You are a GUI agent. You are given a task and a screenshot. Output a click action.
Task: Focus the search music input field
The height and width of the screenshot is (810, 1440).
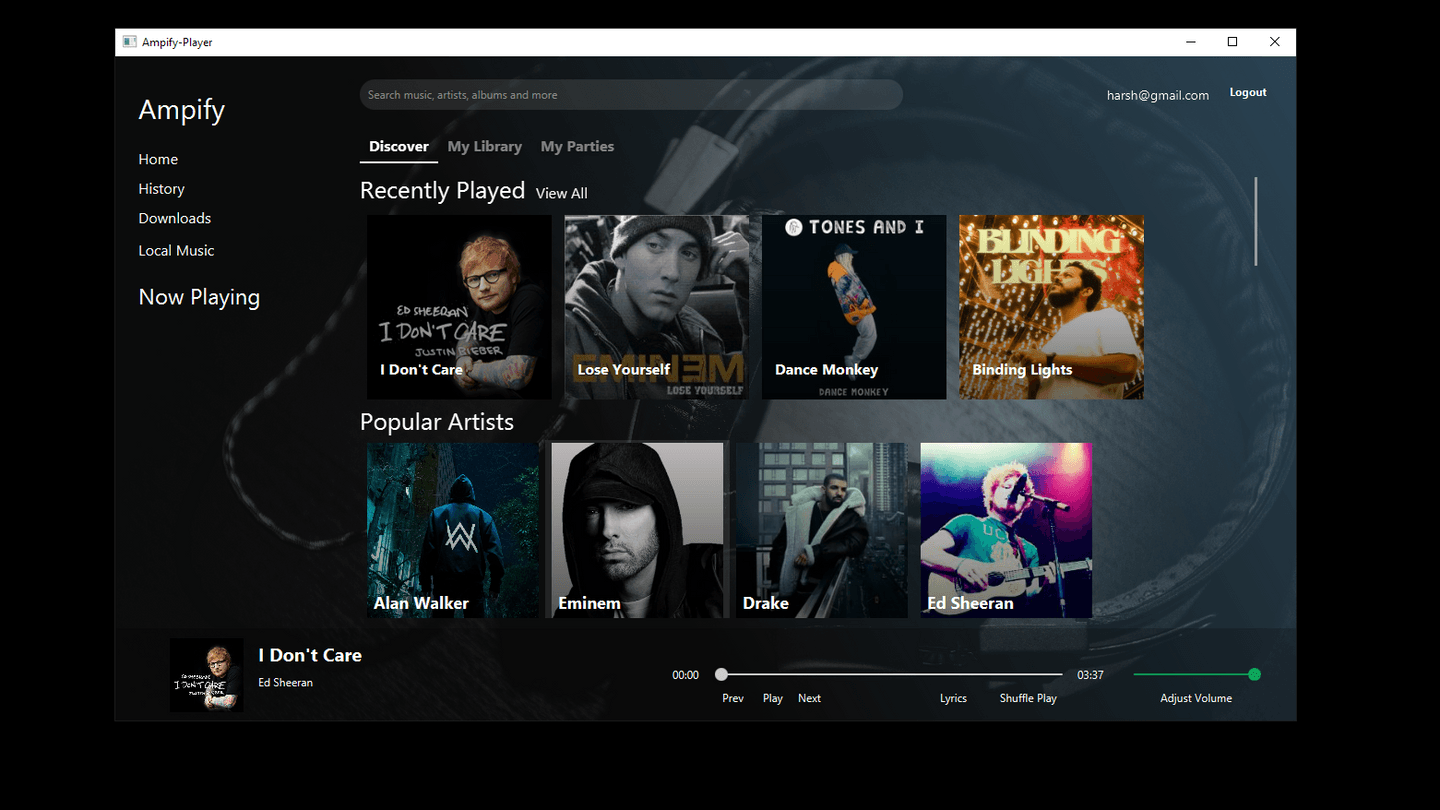(631, 95)
